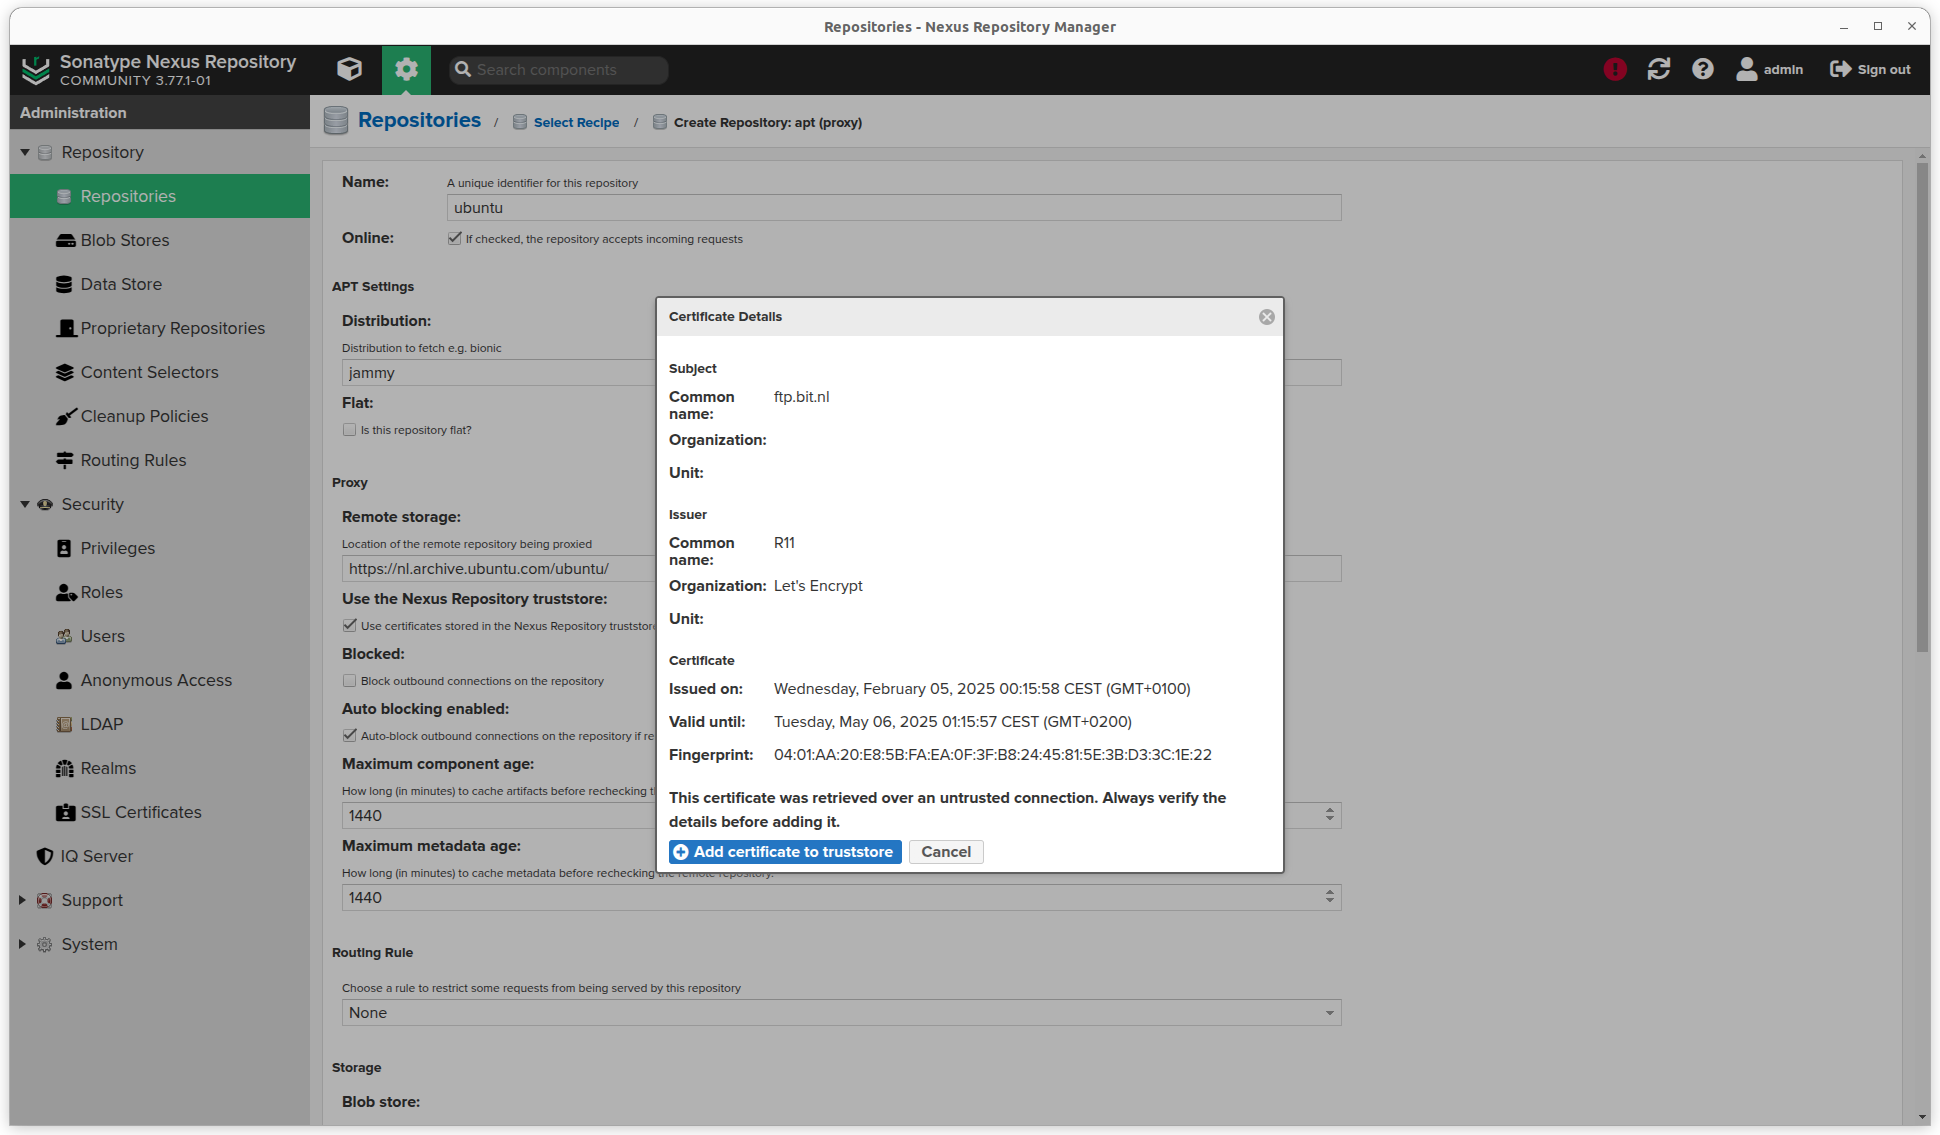Open Blob Stores in the sidebar
The image size is (1940, 1135).
tap(160, 240)
